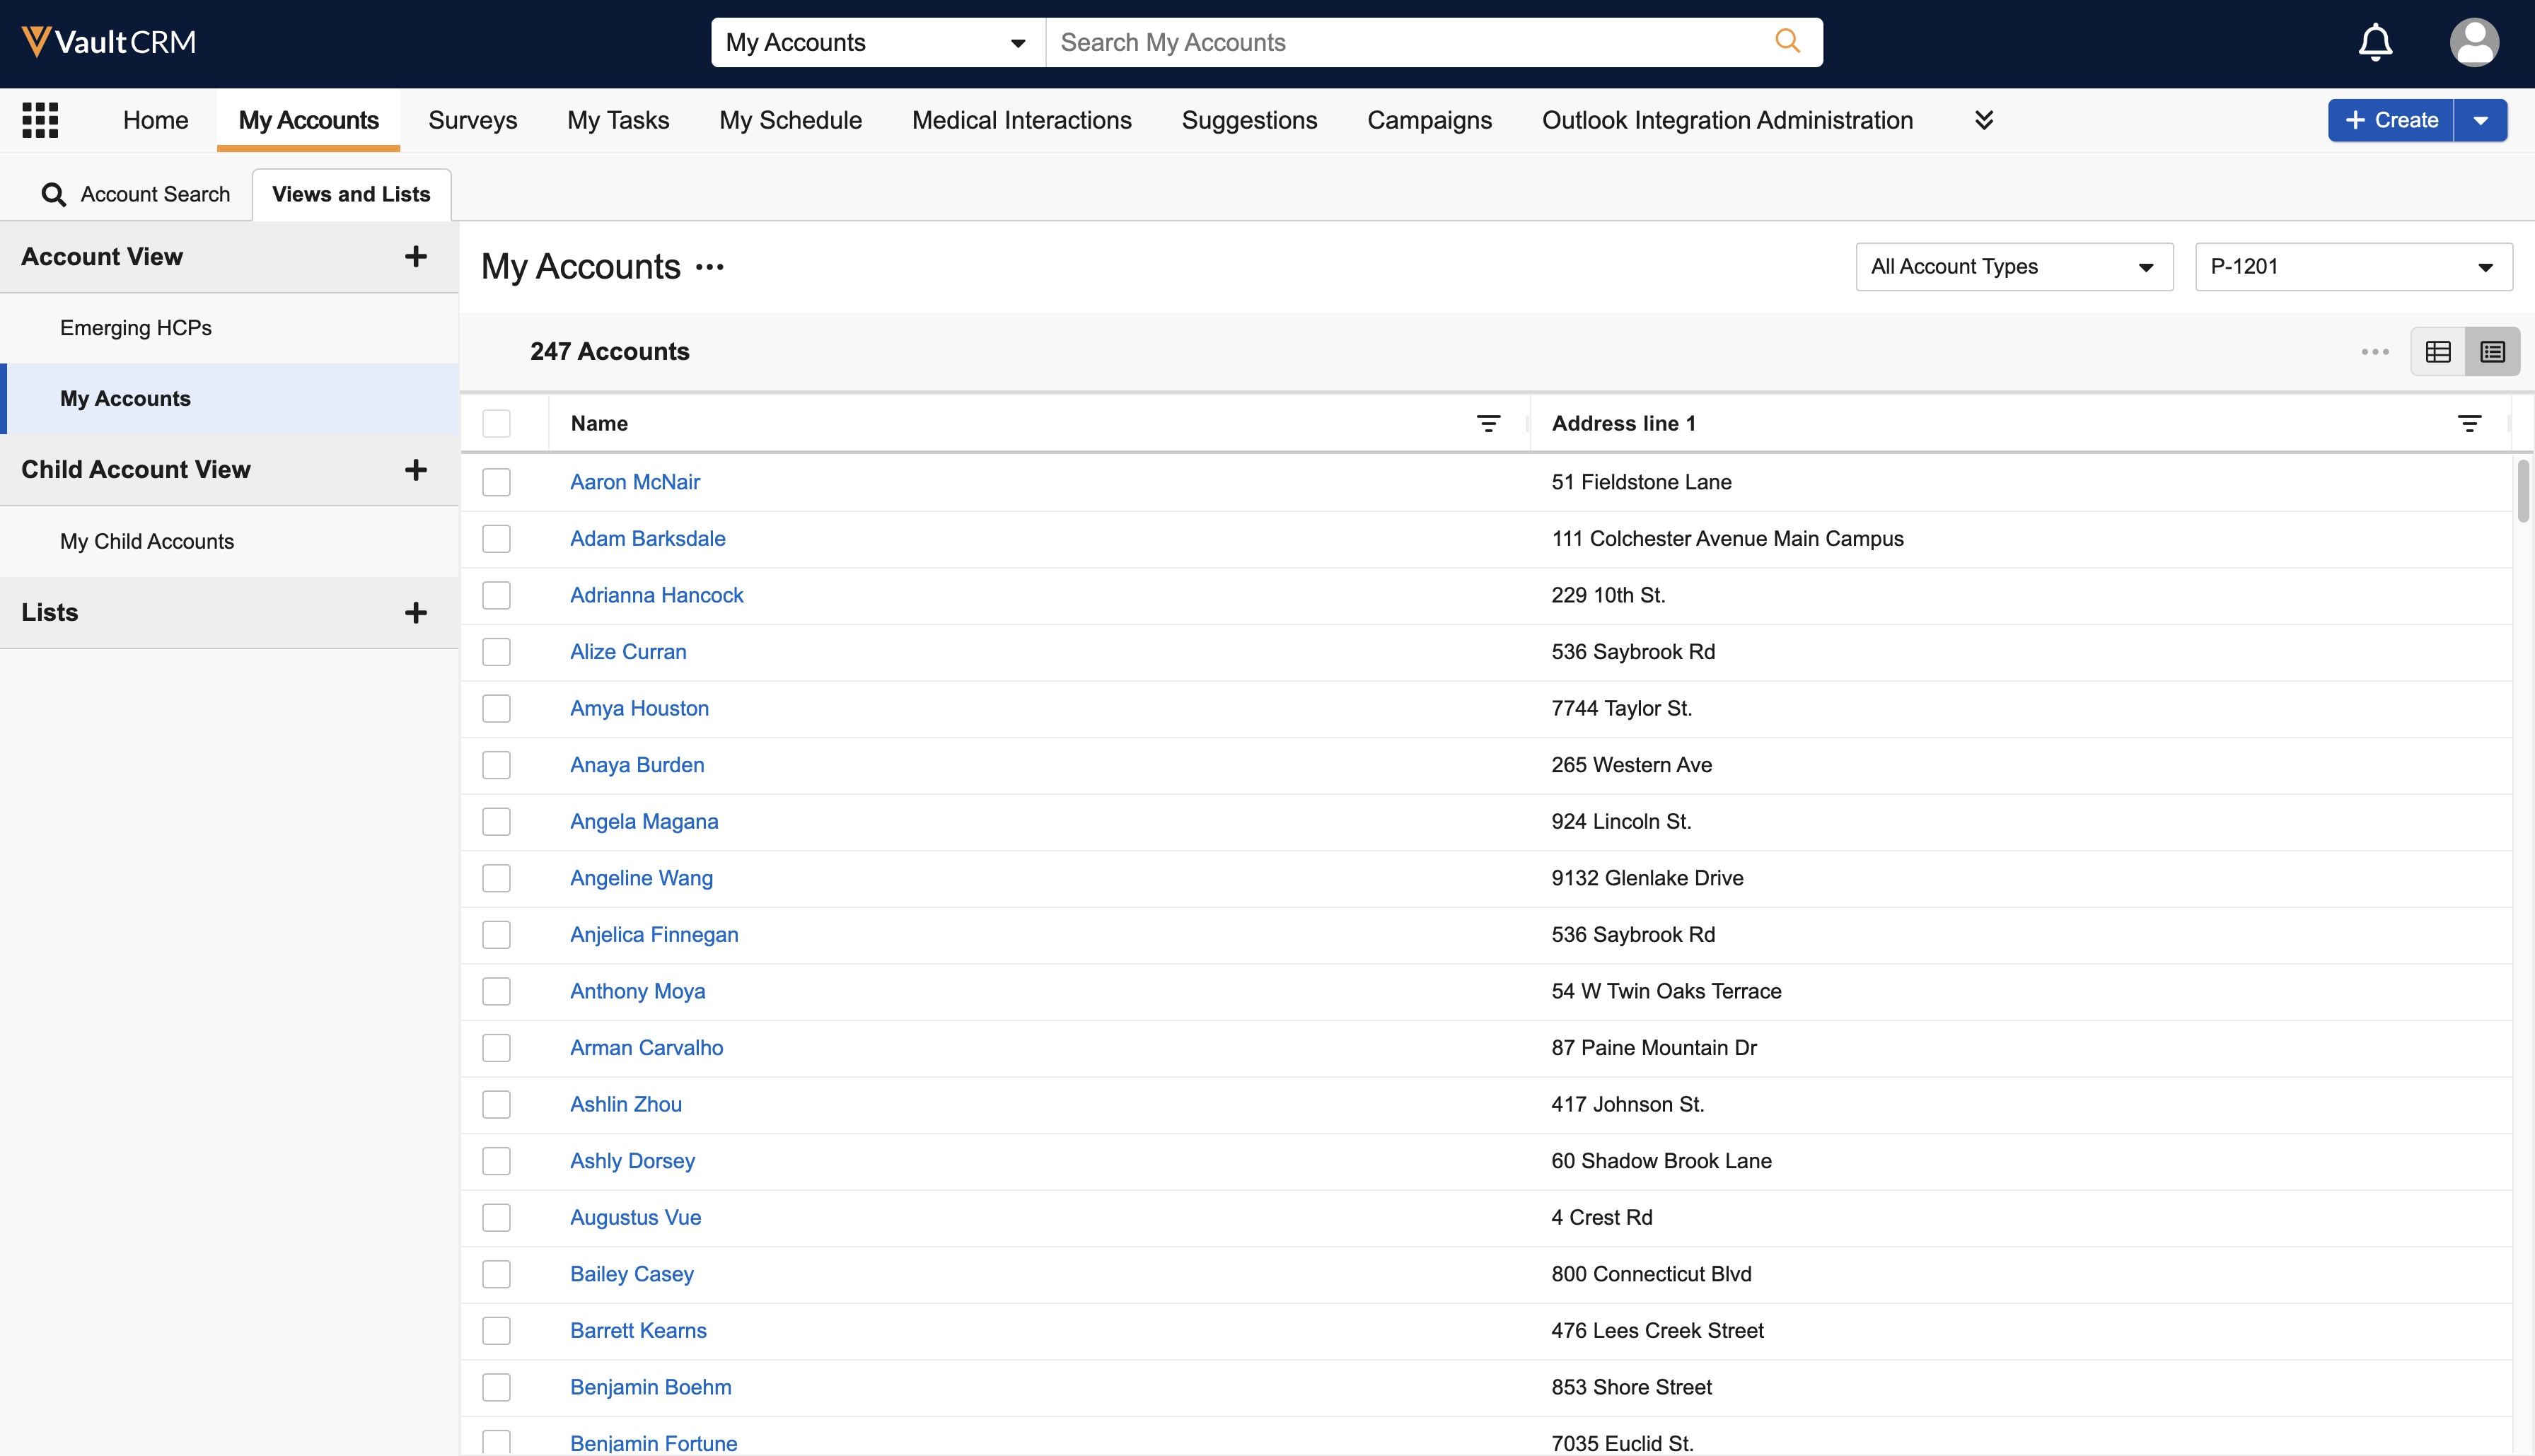The width and height of the screenshot is (2535, 1456).
Task: Switch to table grid view icon
Action: pyautogui.click(x=2438, y=352)
